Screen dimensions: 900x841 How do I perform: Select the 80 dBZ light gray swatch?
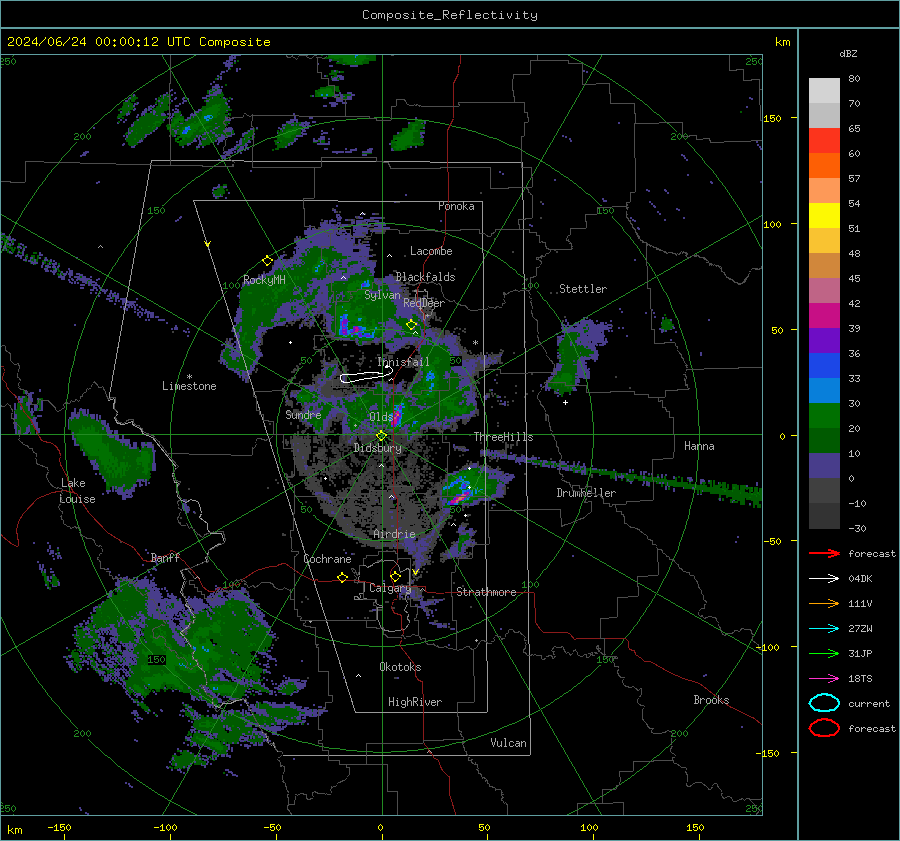(824, 91)
